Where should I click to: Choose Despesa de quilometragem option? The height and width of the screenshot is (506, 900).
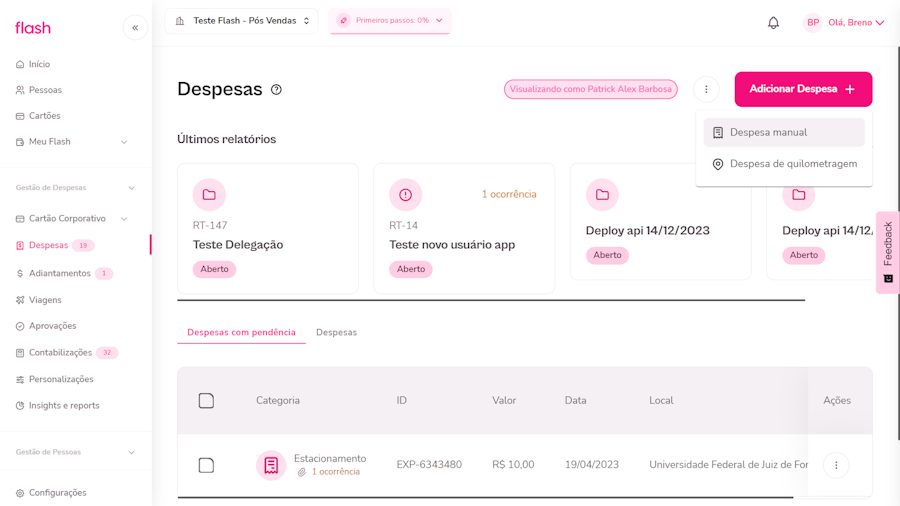793,164
